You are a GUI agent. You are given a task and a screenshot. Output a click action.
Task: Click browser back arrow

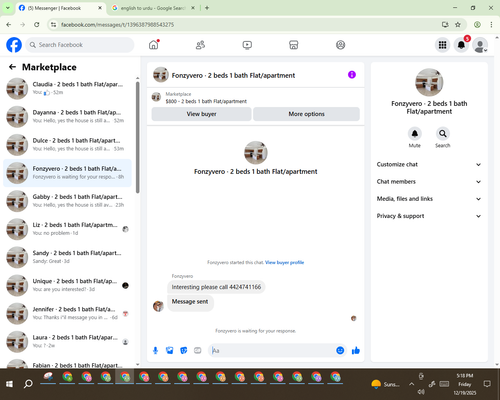[x=9, y=24]
